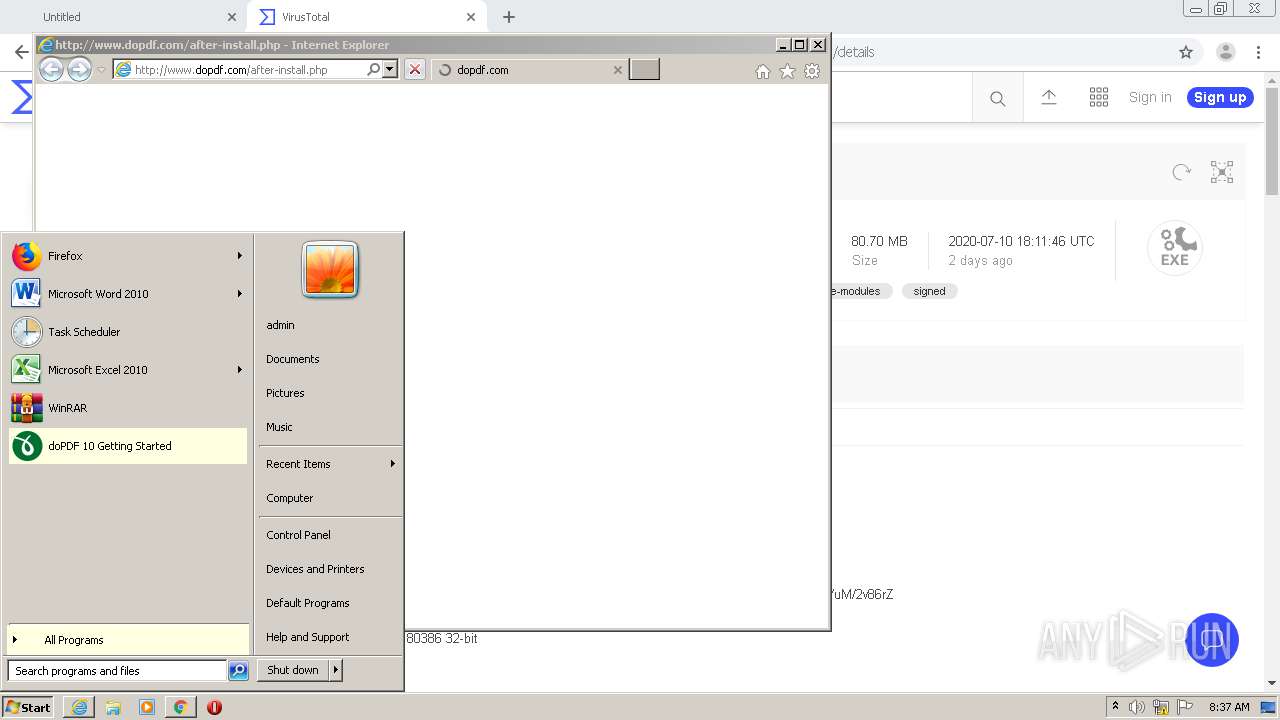Open Music from the Start menu
The width and height of the screenshot is (1280, 720).
(x=330, y=427)
